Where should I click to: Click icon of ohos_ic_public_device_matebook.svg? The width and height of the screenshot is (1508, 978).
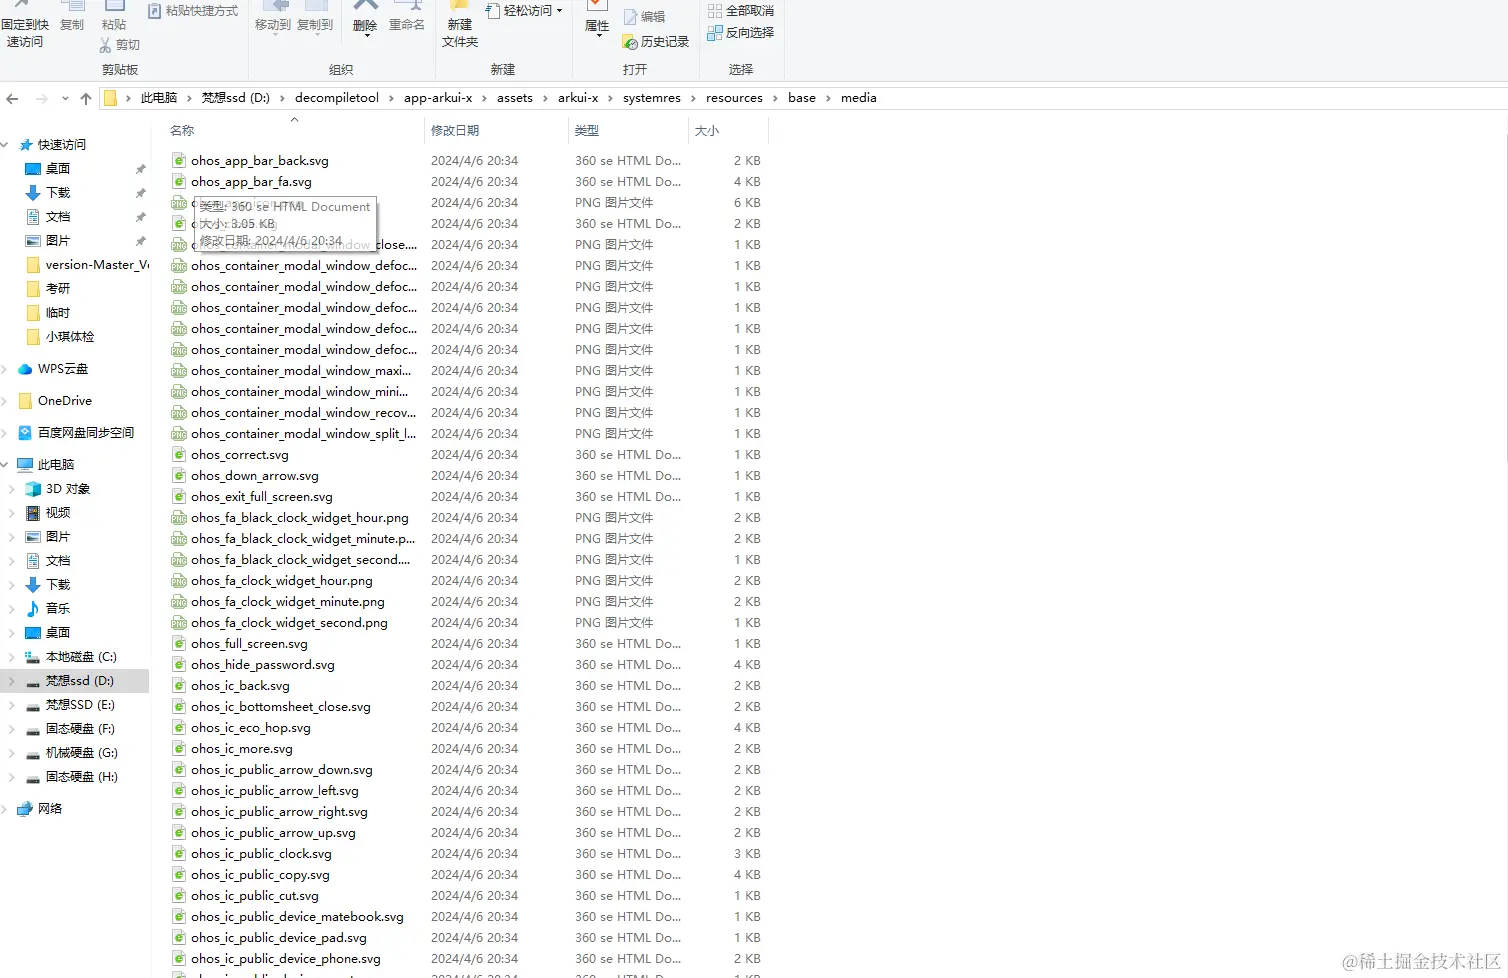click(179, 917)
